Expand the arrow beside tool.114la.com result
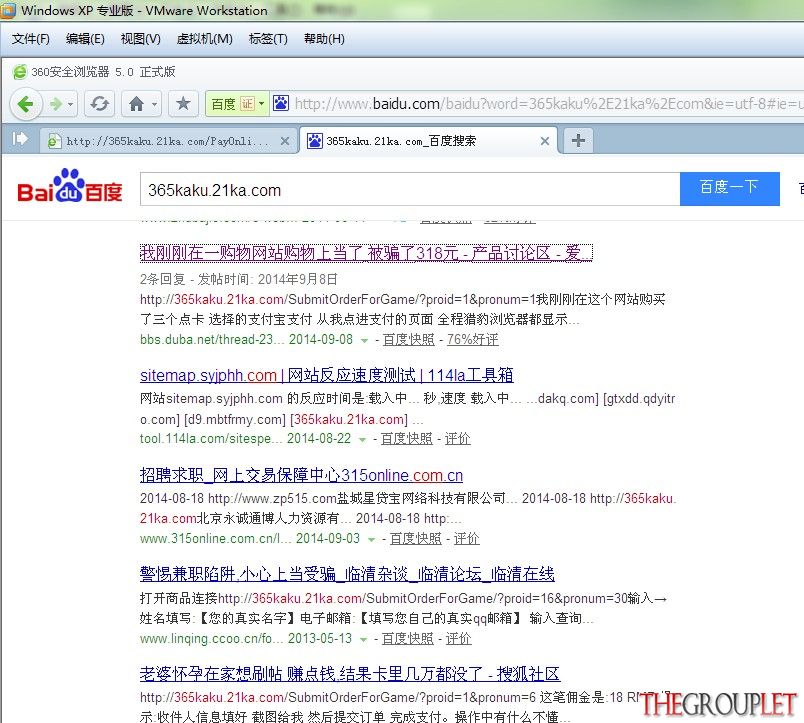804x723 pixels. pos(362,439)
